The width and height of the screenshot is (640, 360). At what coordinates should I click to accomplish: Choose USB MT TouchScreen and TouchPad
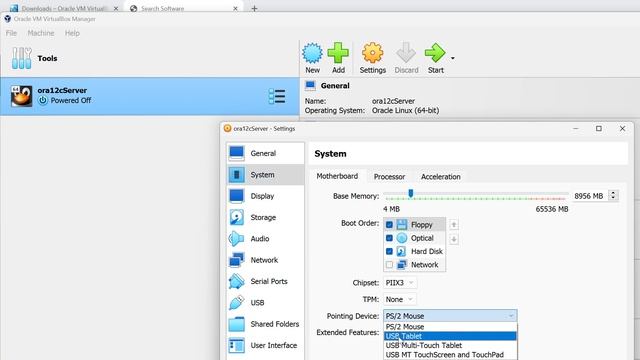tap(450, 355)
